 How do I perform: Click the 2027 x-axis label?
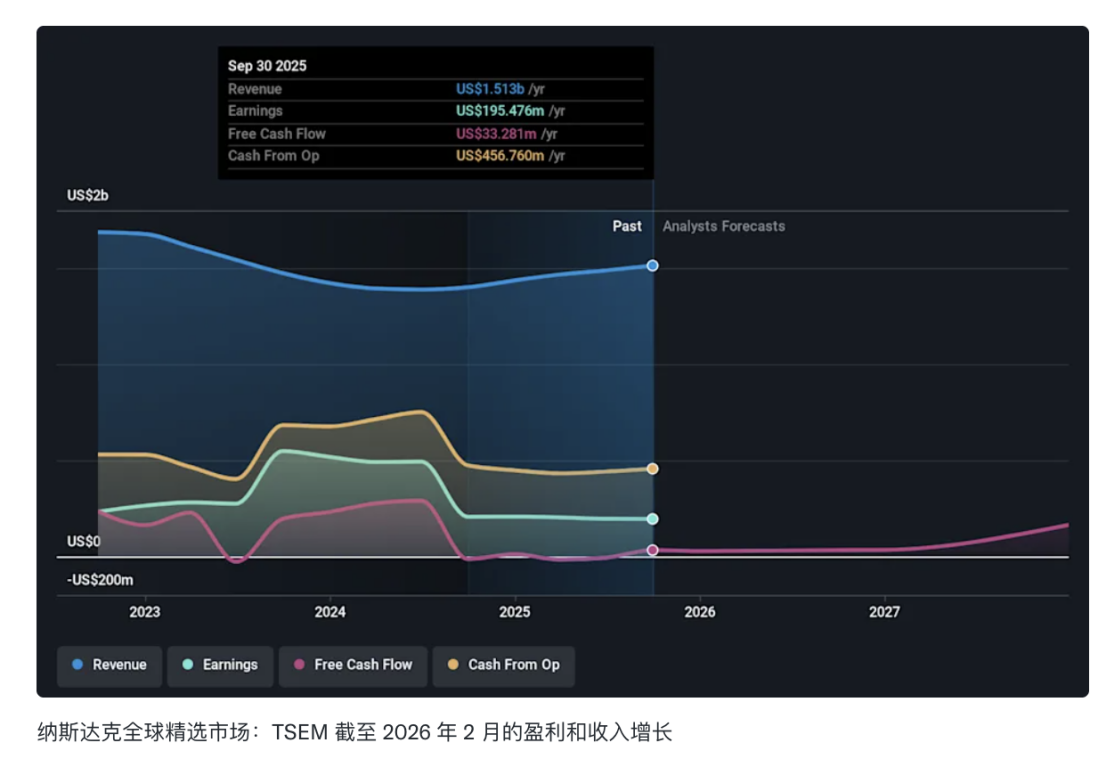pos(884,612)
